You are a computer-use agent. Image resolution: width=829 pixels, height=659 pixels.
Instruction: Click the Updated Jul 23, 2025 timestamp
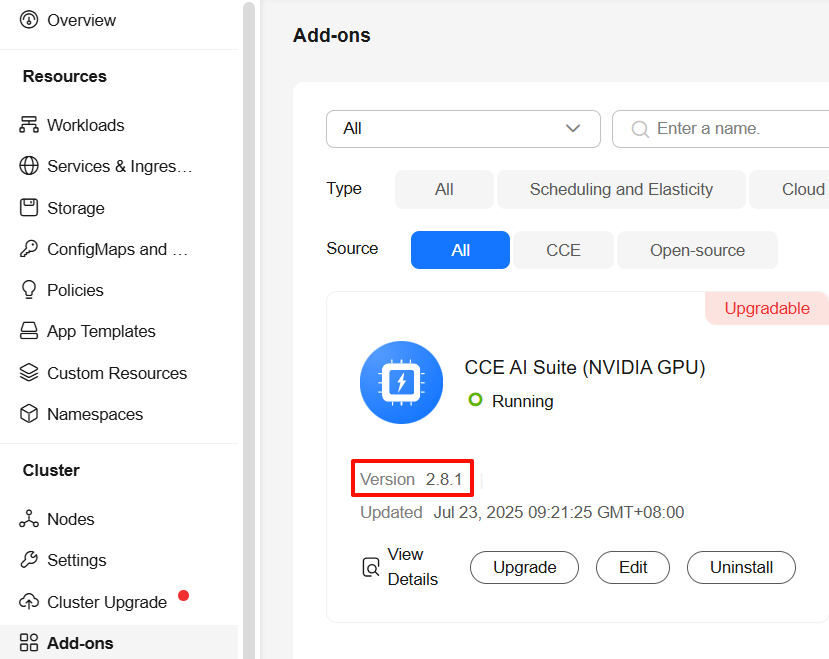522,512
